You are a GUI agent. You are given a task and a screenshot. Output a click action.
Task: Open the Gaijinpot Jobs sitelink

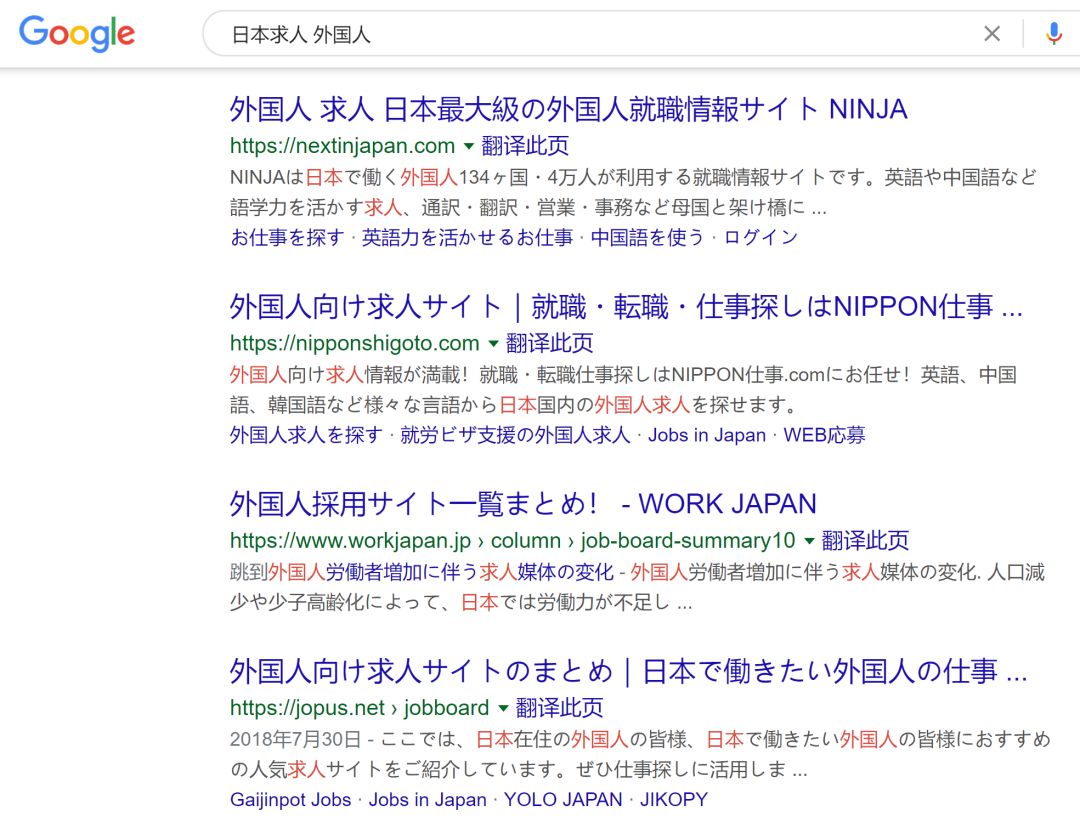pyautogui.click(x=290, y=800)
